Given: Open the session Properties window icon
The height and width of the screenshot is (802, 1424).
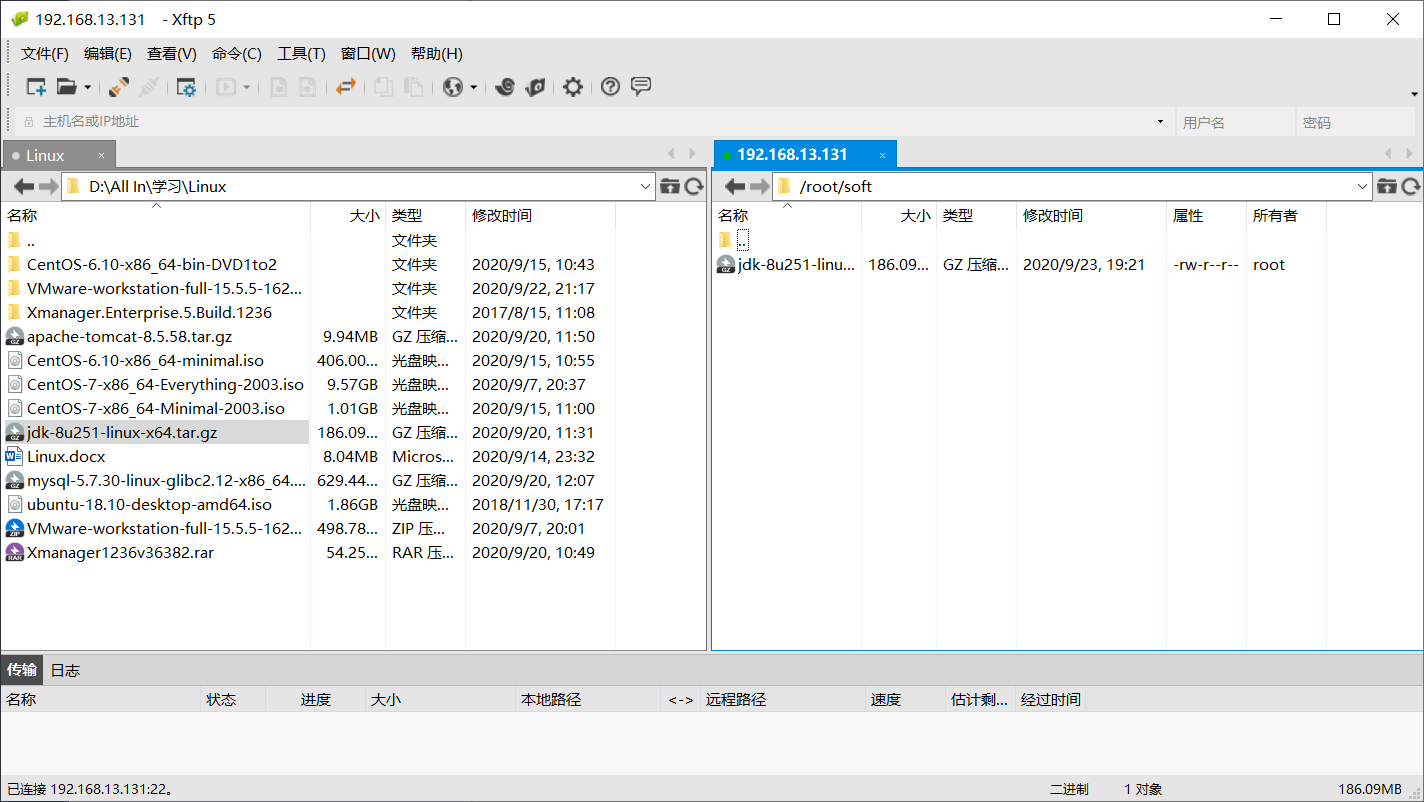Looking at the screenshot, I should 186,87.
